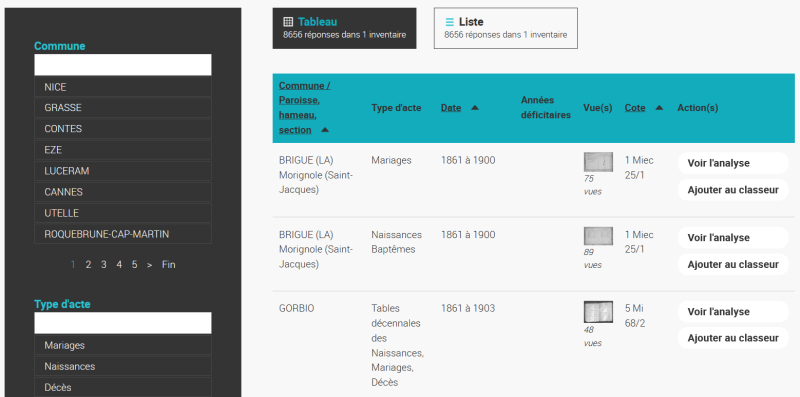Filter by commune CANNES

[x=123, y=192]
